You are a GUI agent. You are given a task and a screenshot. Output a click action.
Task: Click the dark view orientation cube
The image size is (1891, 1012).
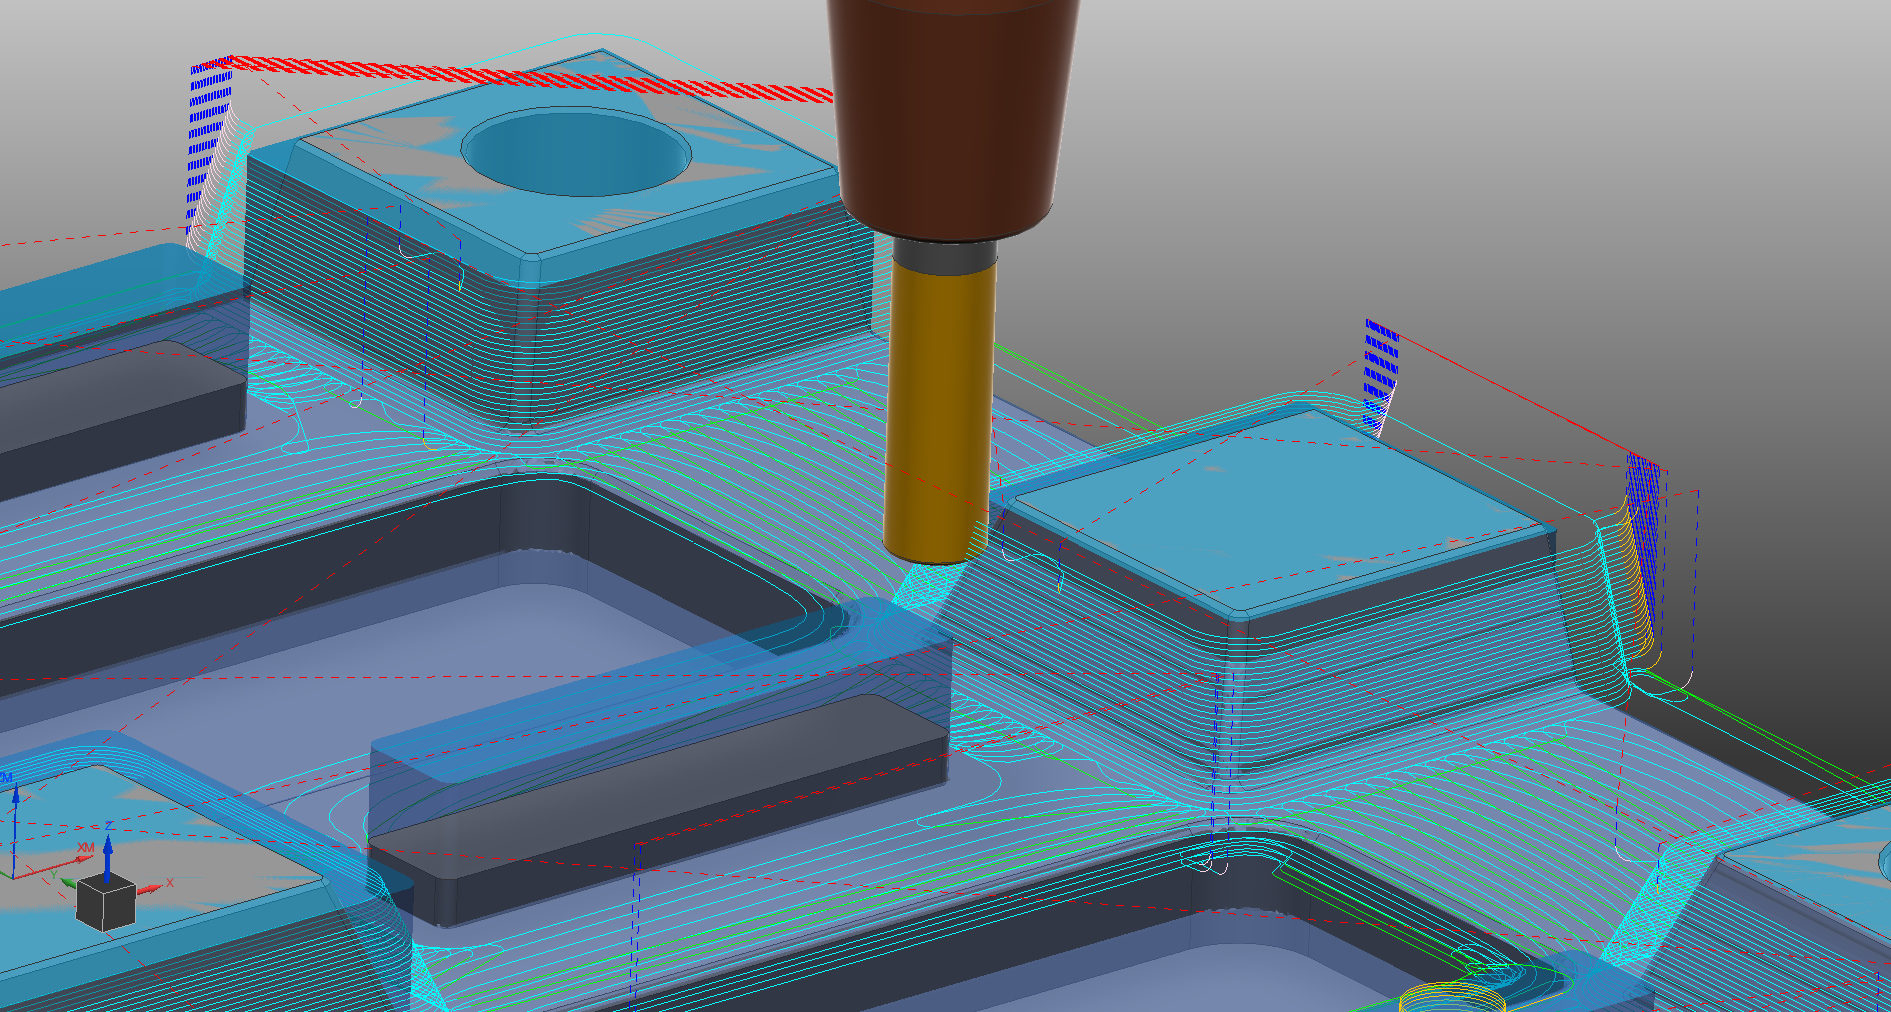106,902
